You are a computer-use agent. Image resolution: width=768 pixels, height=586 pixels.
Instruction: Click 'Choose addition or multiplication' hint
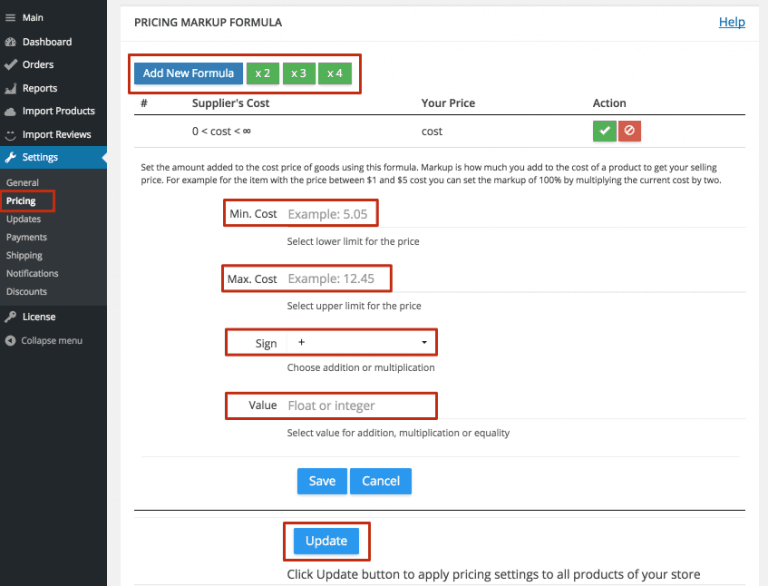[360, 367]
